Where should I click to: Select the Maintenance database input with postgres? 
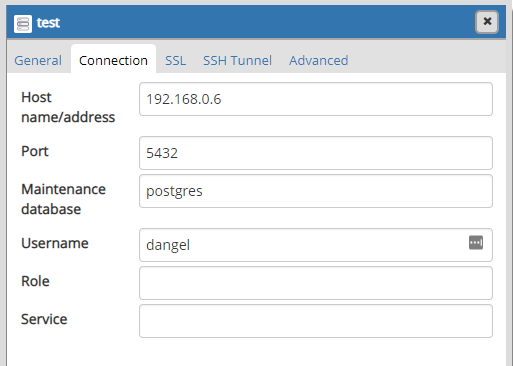click(x=316, y=191)
